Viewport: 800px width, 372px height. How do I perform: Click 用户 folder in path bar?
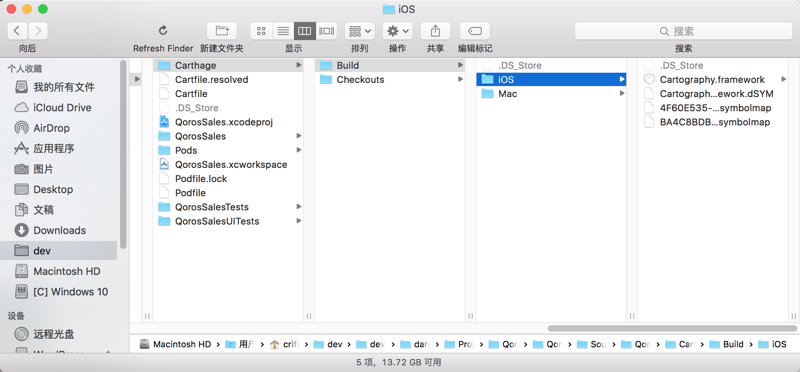[240, 344]
